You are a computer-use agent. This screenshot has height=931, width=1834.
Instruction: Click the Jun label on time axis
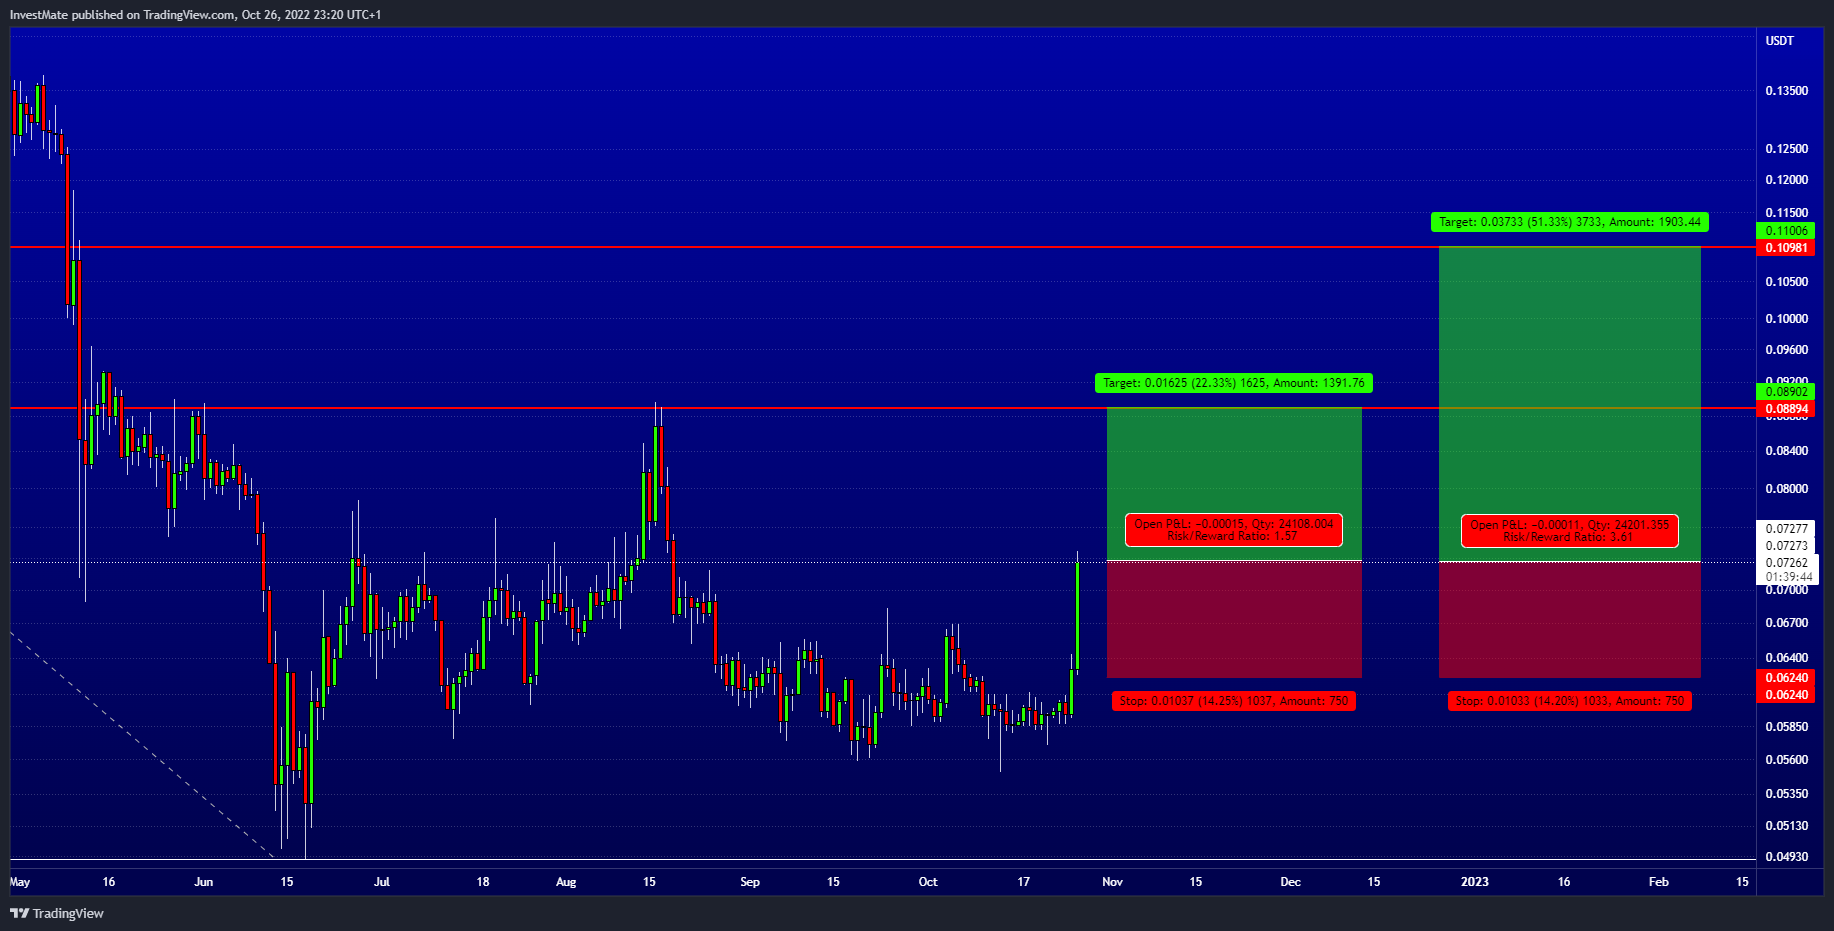point(204,882)
